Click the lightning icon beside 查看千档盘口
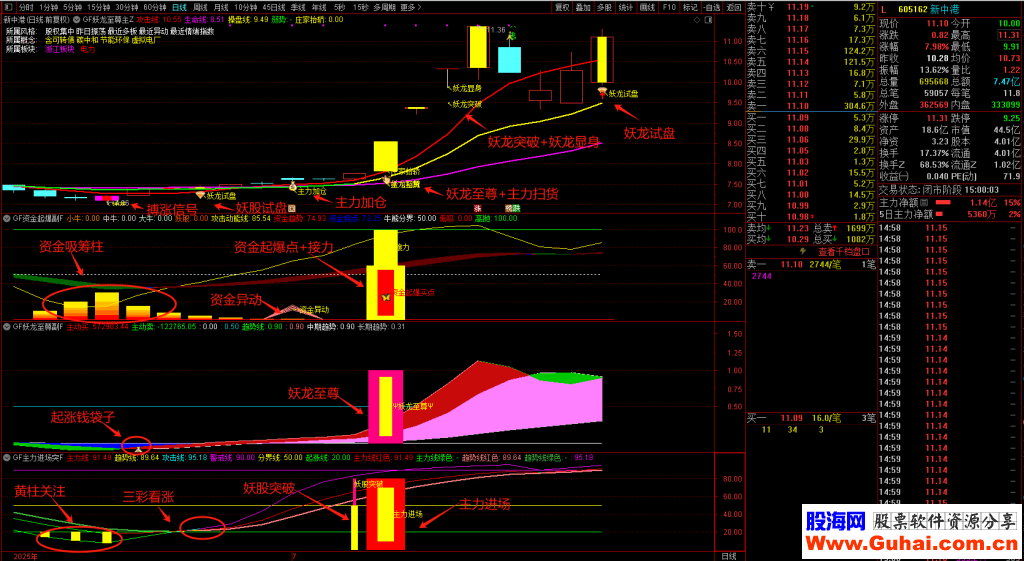This screenshot has height=561, width=1024. [802, 251]
